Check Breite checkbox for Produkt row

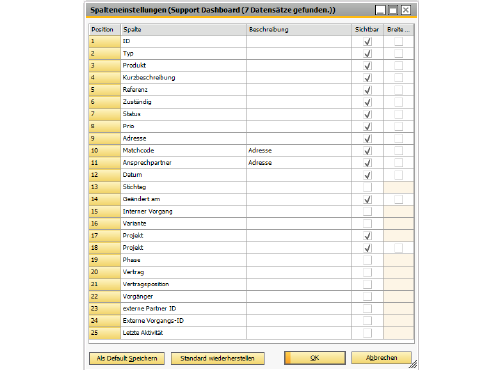[x=398, y=66]
